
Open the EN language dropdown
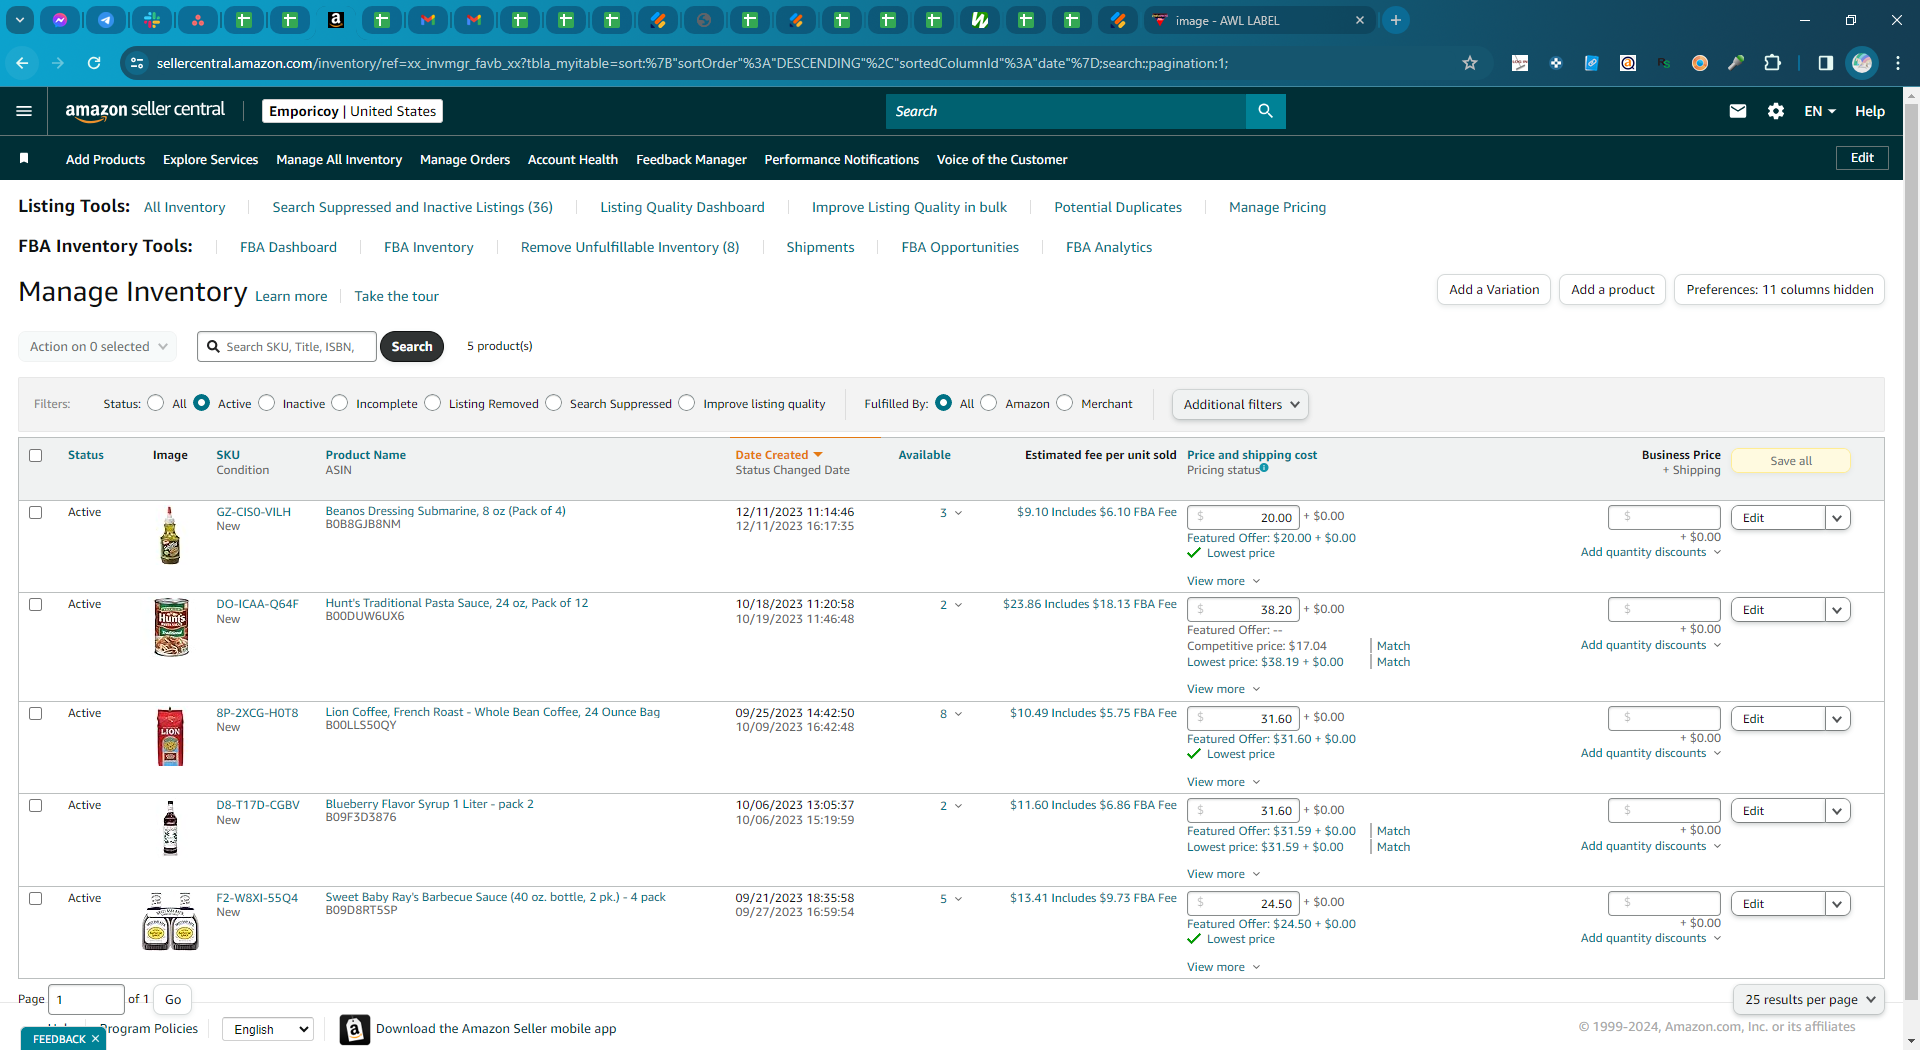(x=1820, y=111)
